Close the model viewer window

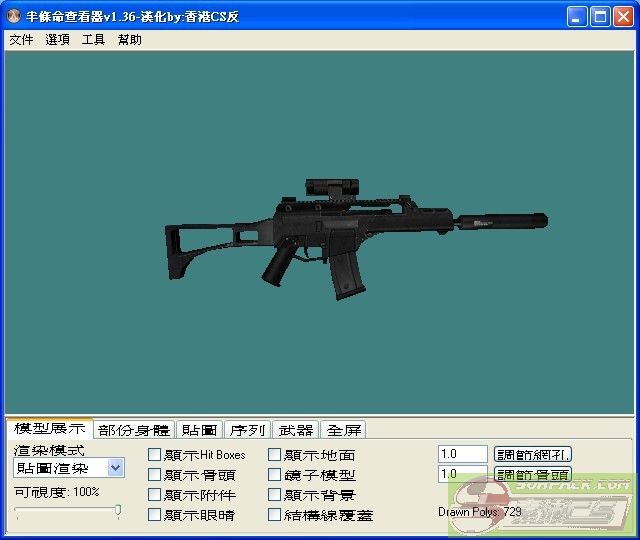pyautogui.click(x=623, y=17)
